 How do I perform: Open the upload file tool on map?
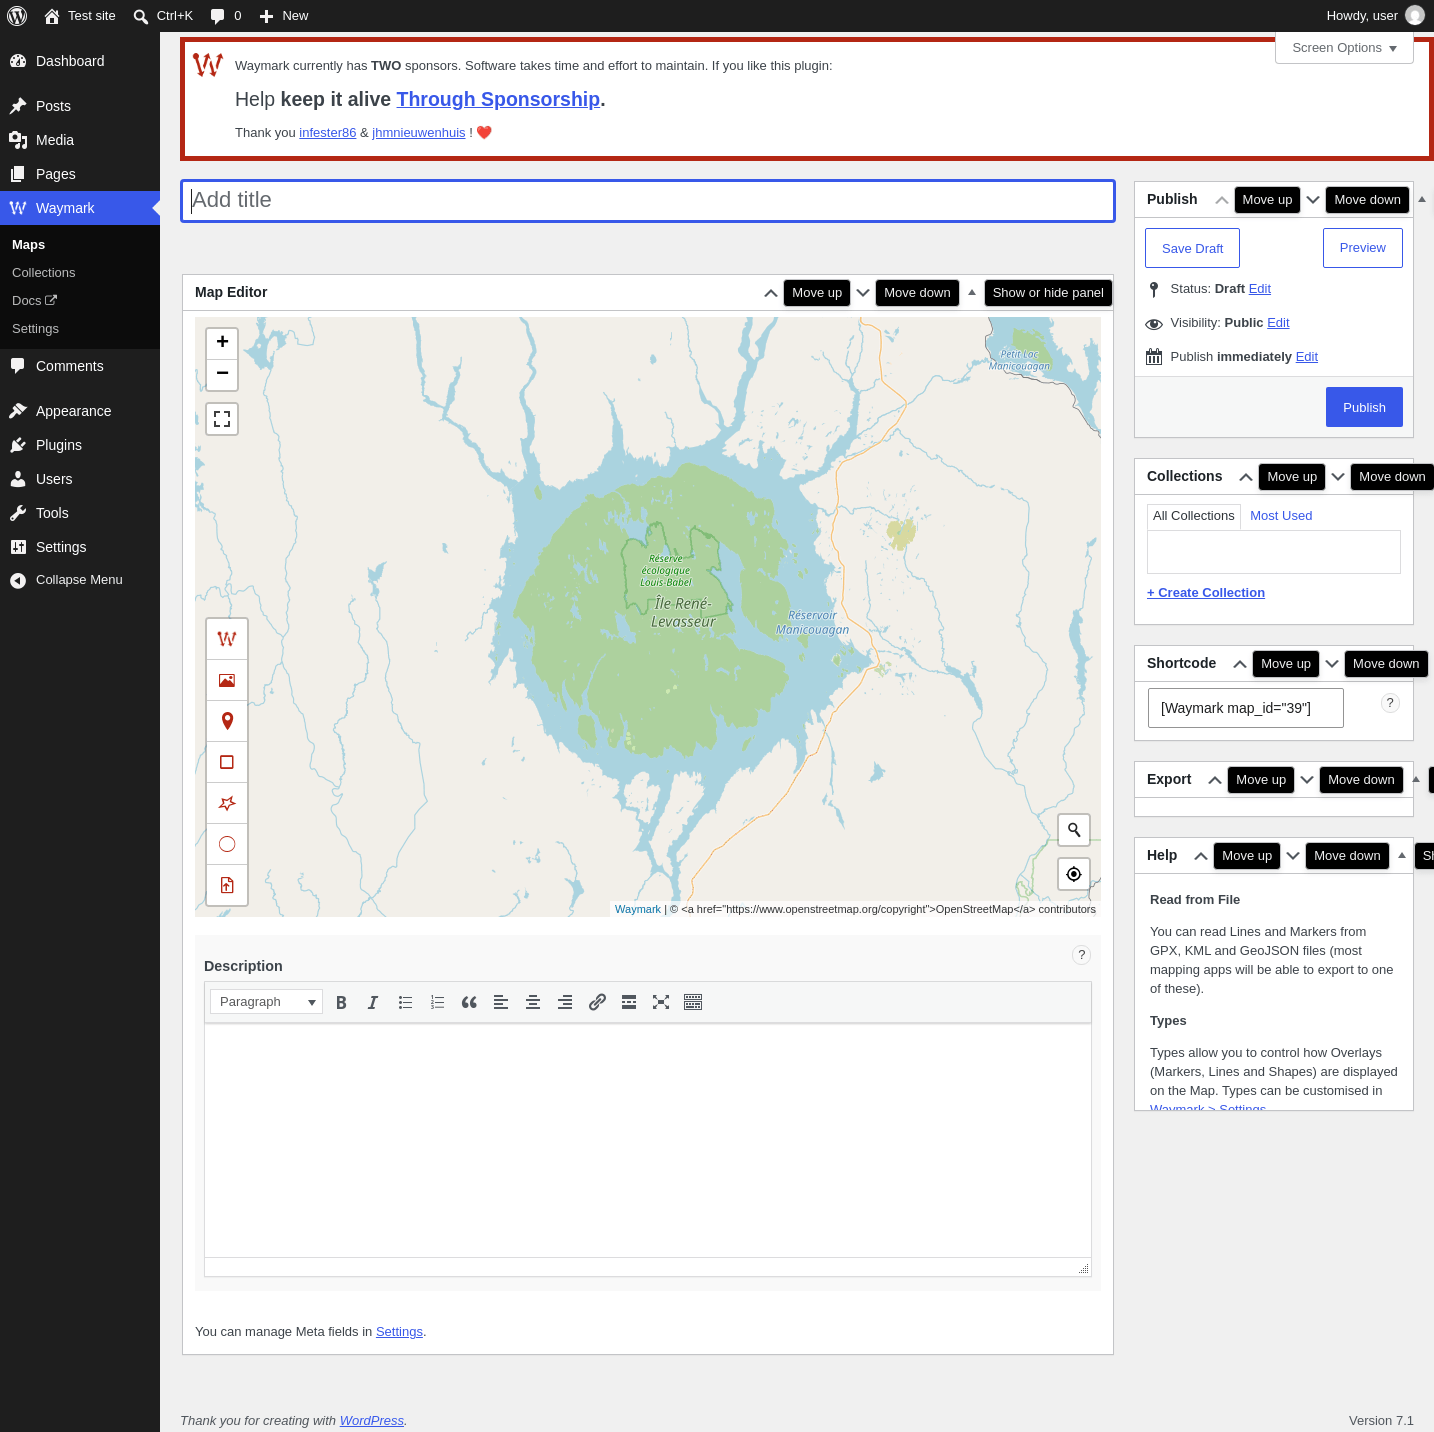click(x=227, y=885)
